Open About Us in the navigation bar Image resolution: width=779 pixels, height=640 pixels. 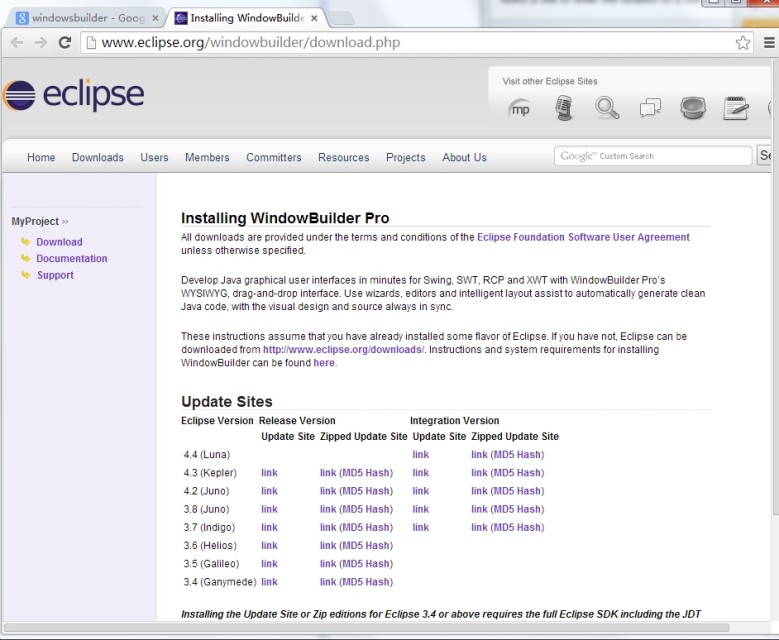tap(465, 158)
